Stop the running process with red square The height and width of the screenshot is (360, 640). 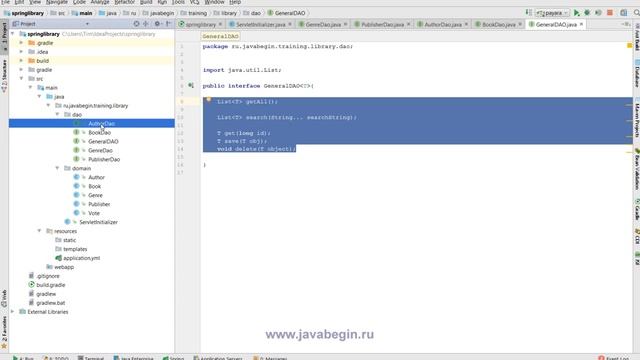[610, 13]
